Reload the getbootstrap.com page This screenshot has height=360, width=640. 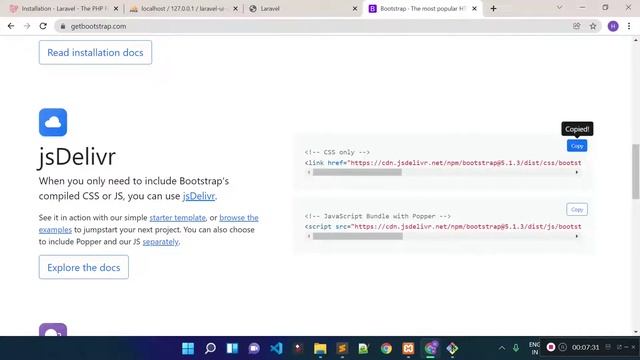(x=43, y=26)
